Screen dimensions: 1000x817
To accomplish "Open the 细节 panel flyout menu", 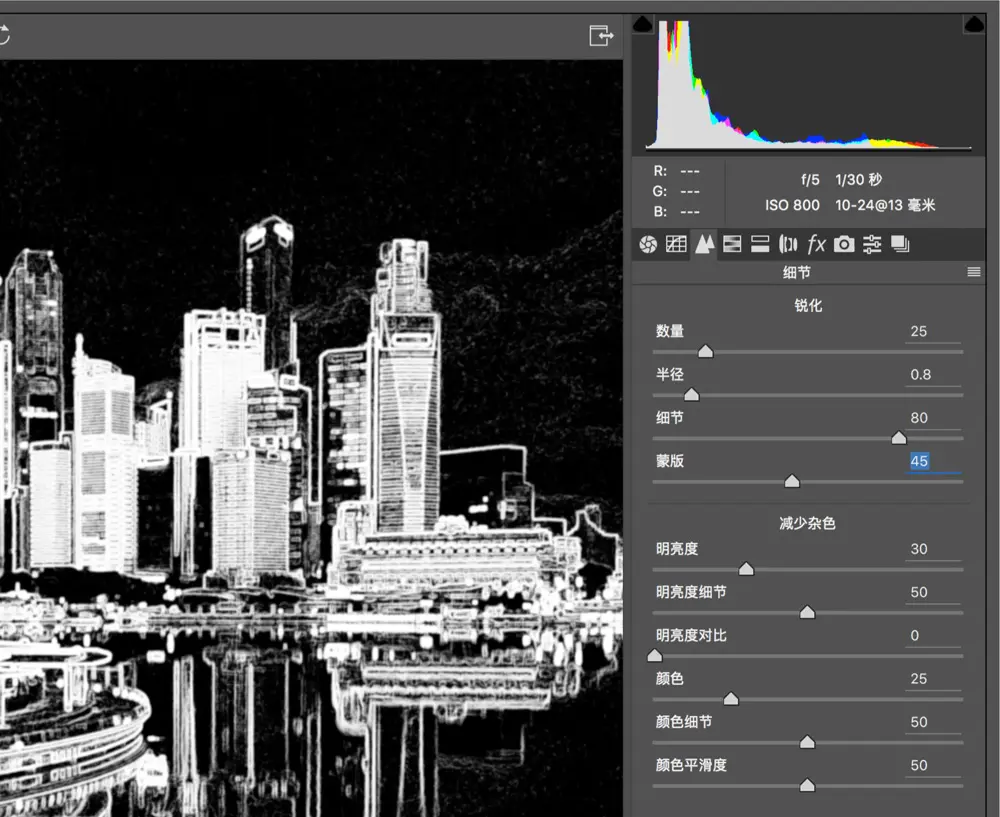I will (x=974, y=272).
